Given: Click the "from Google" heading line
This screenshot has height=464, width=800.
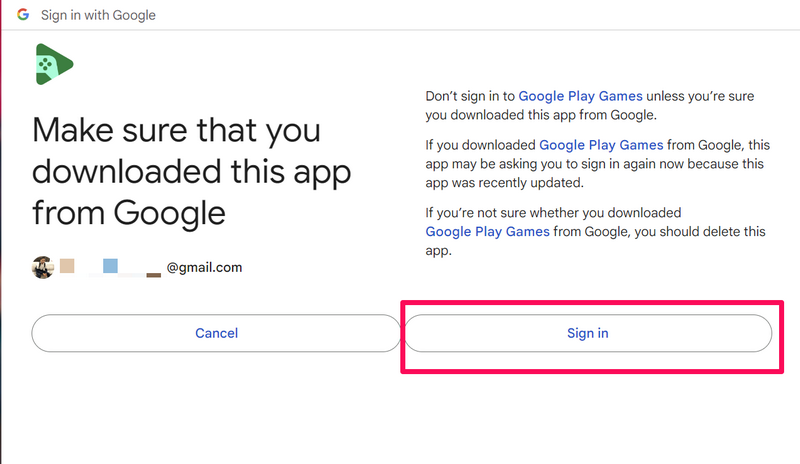Looking at the screenshot, I should pos(129,213).
